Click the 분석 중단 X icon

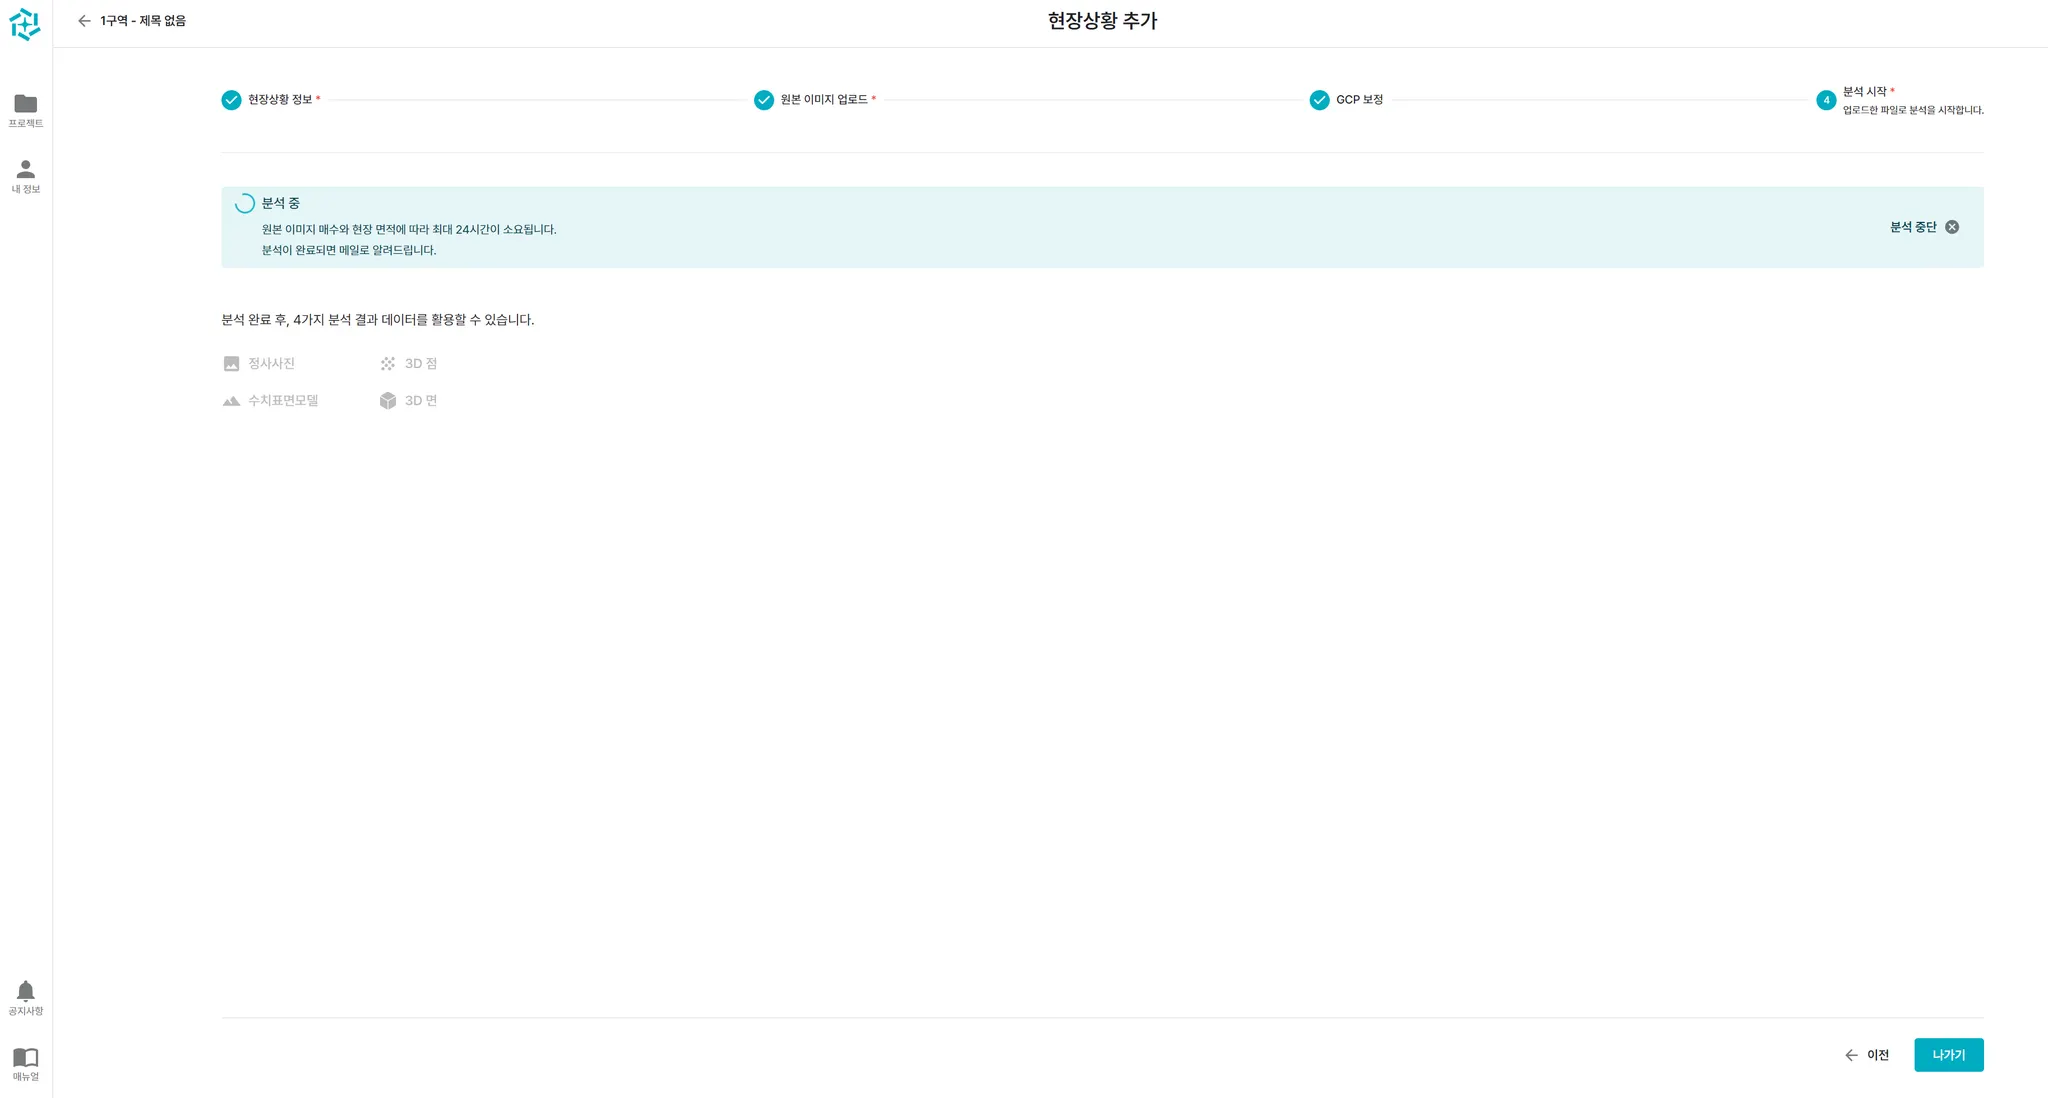1952,227
